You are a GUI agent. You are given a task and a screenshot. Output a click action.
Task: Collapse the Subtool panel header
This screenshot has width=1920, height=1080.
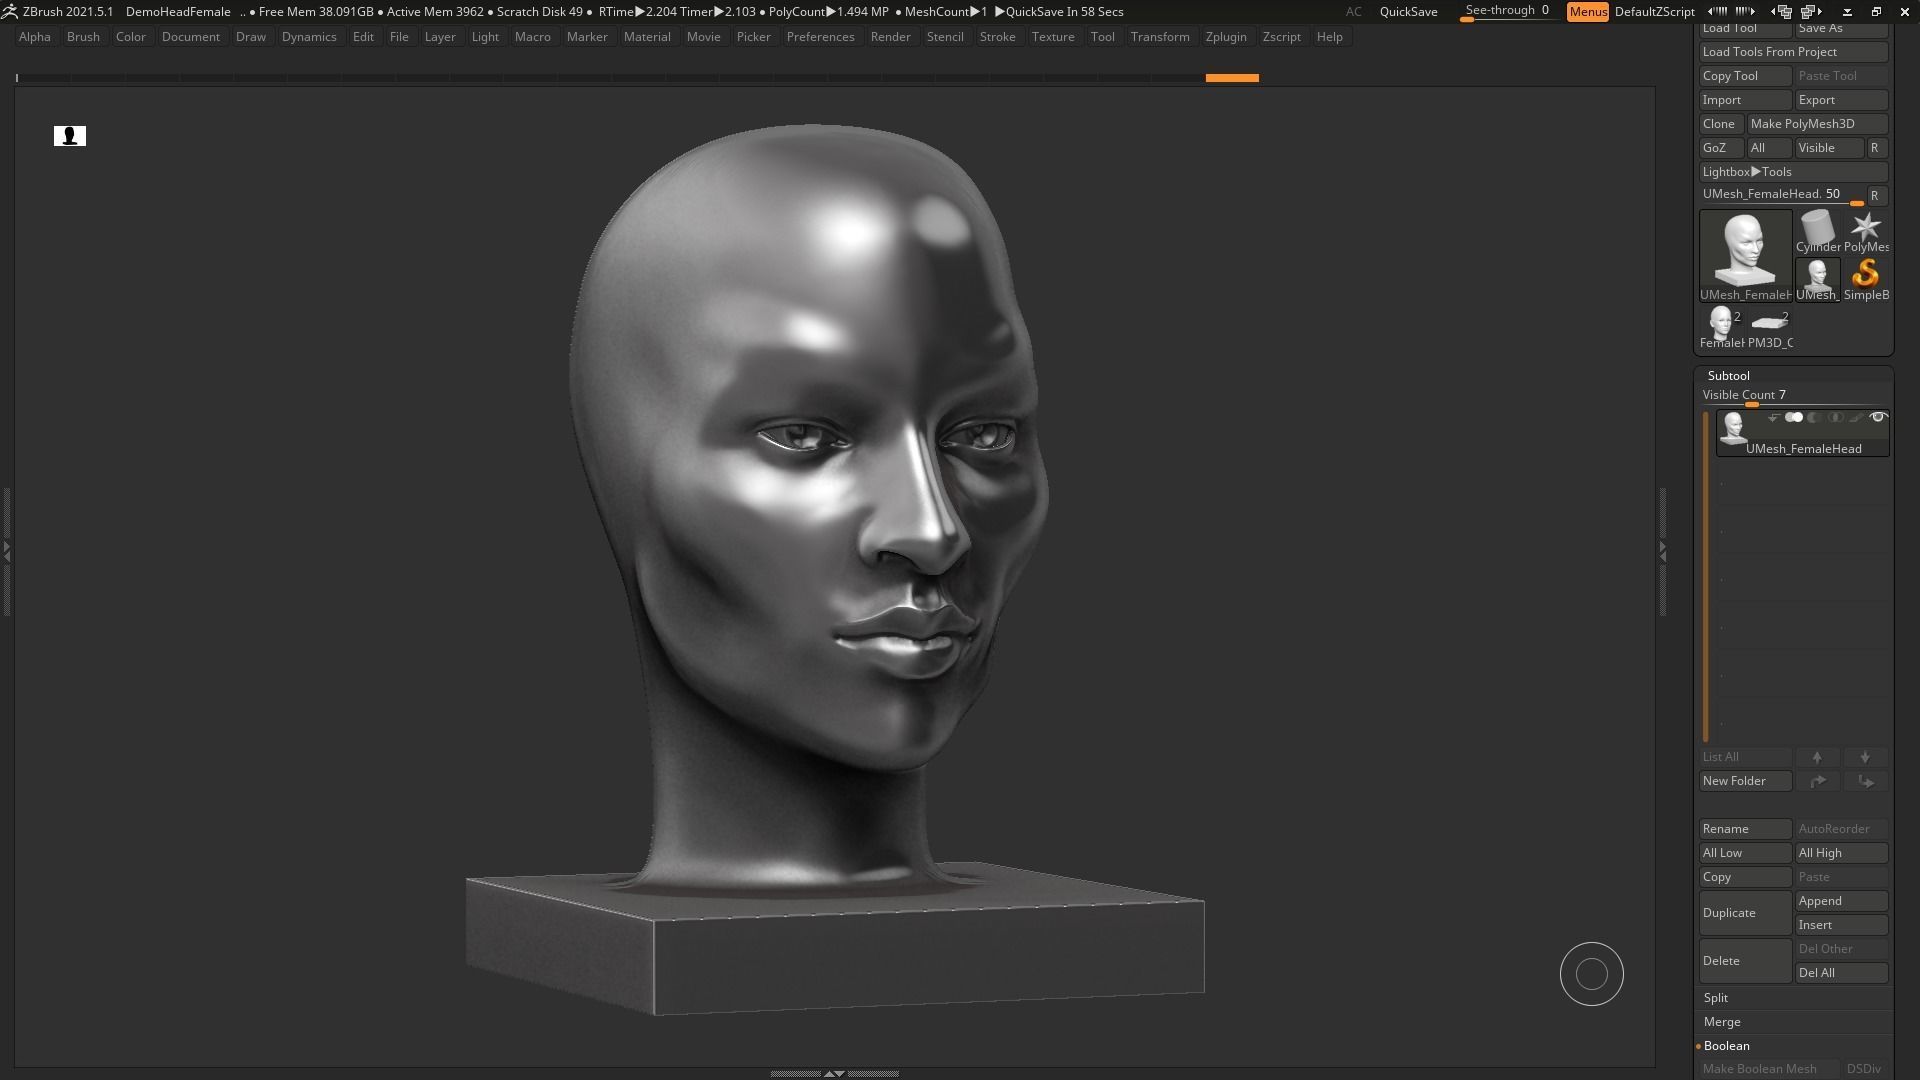click(1729, 376)
